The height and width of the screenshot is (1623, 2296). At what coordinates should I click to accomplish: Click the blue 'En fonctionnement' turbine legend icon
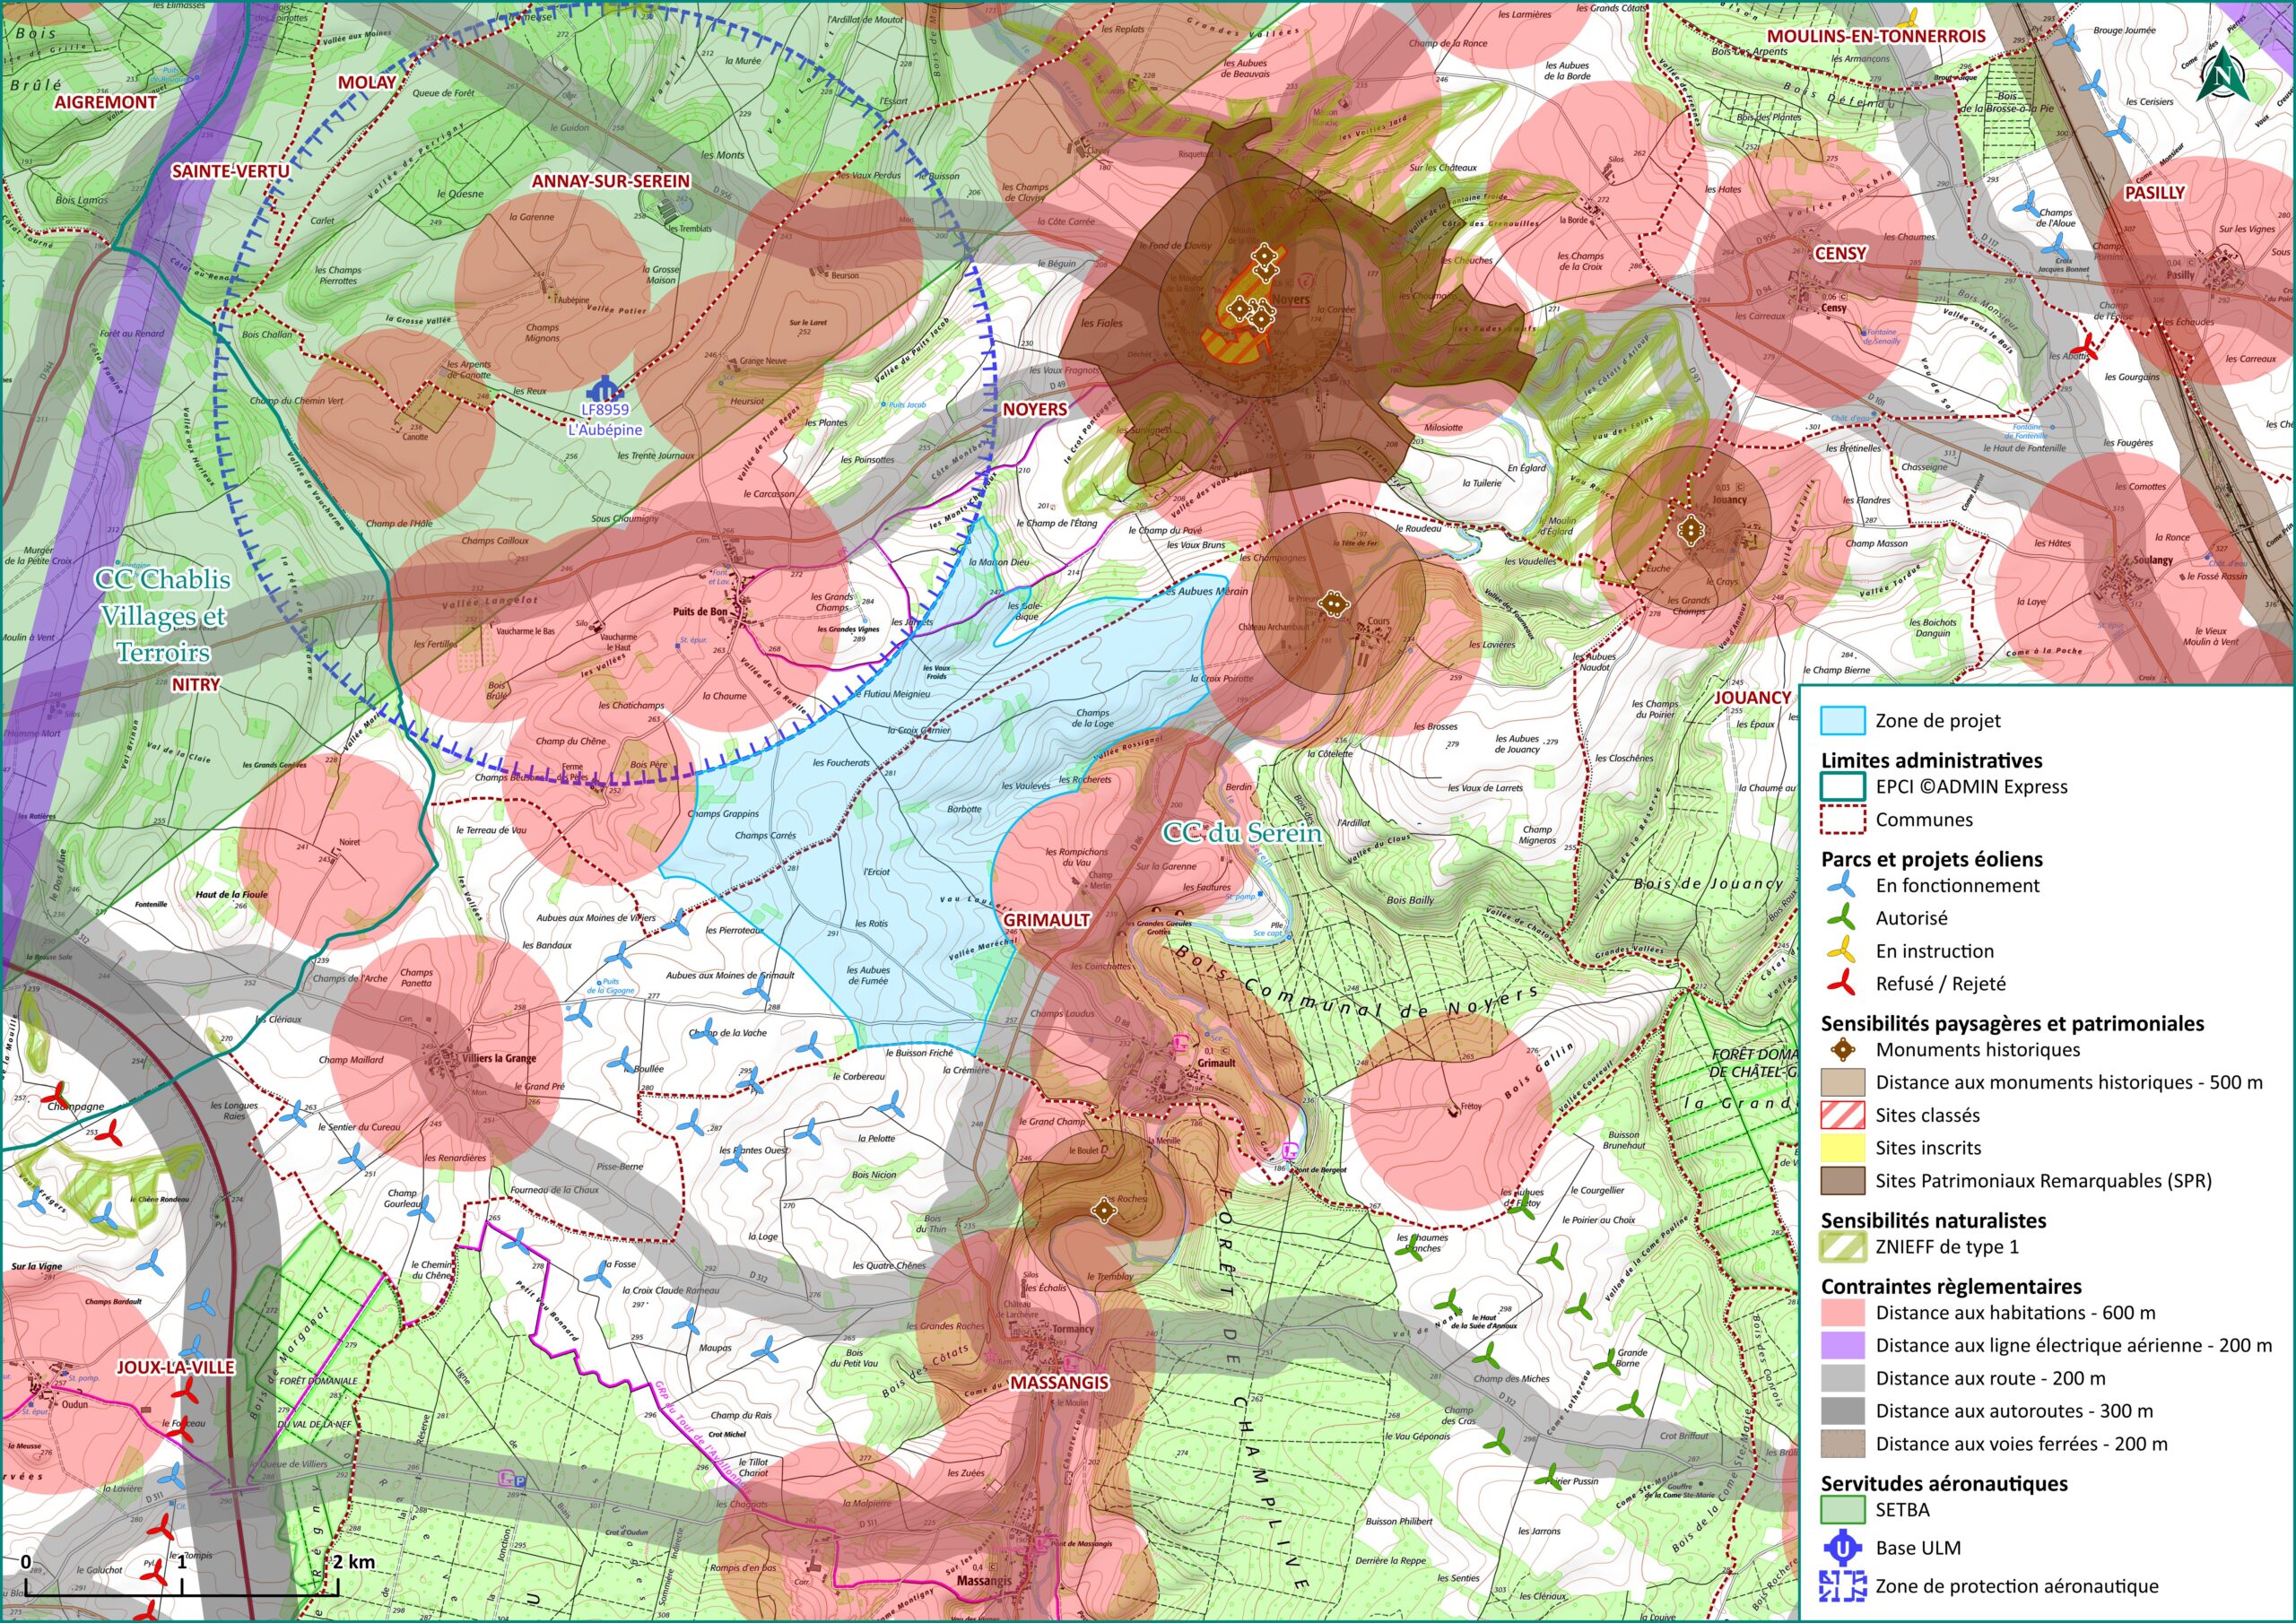(1841, 885)
